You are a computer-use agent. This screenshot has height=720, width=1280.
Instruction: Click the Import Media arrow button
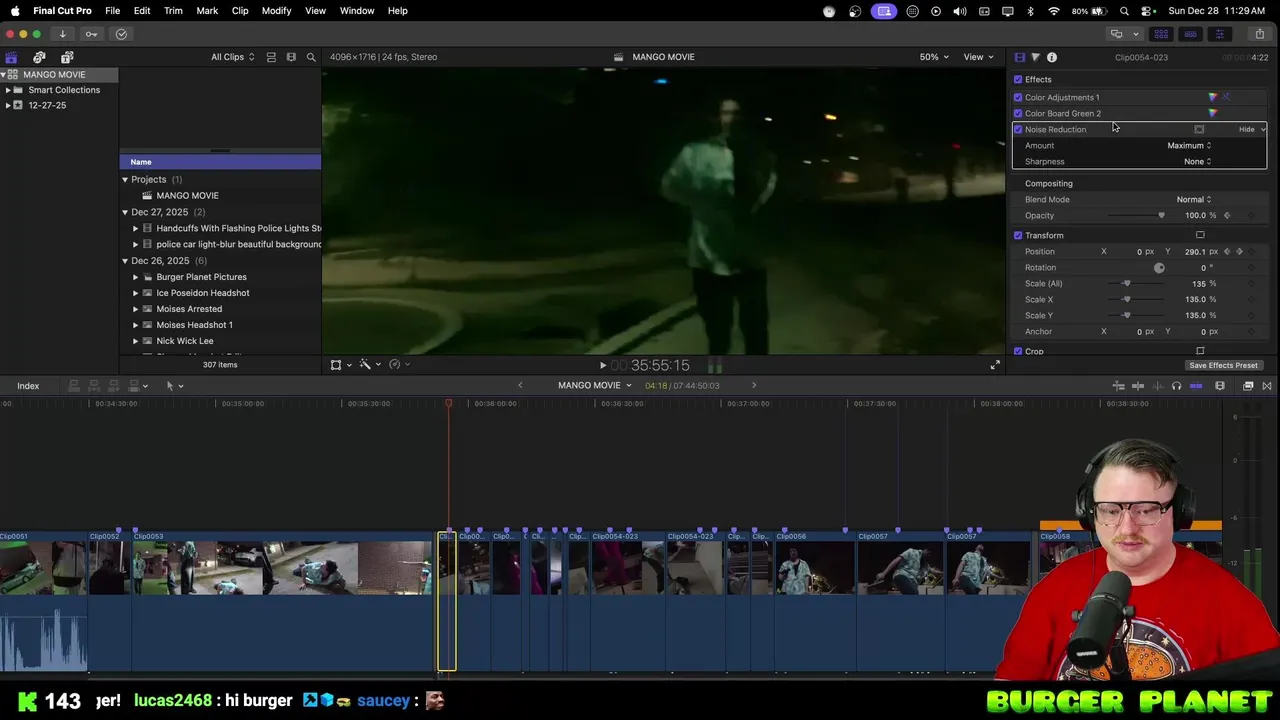[x=62, y=34]
